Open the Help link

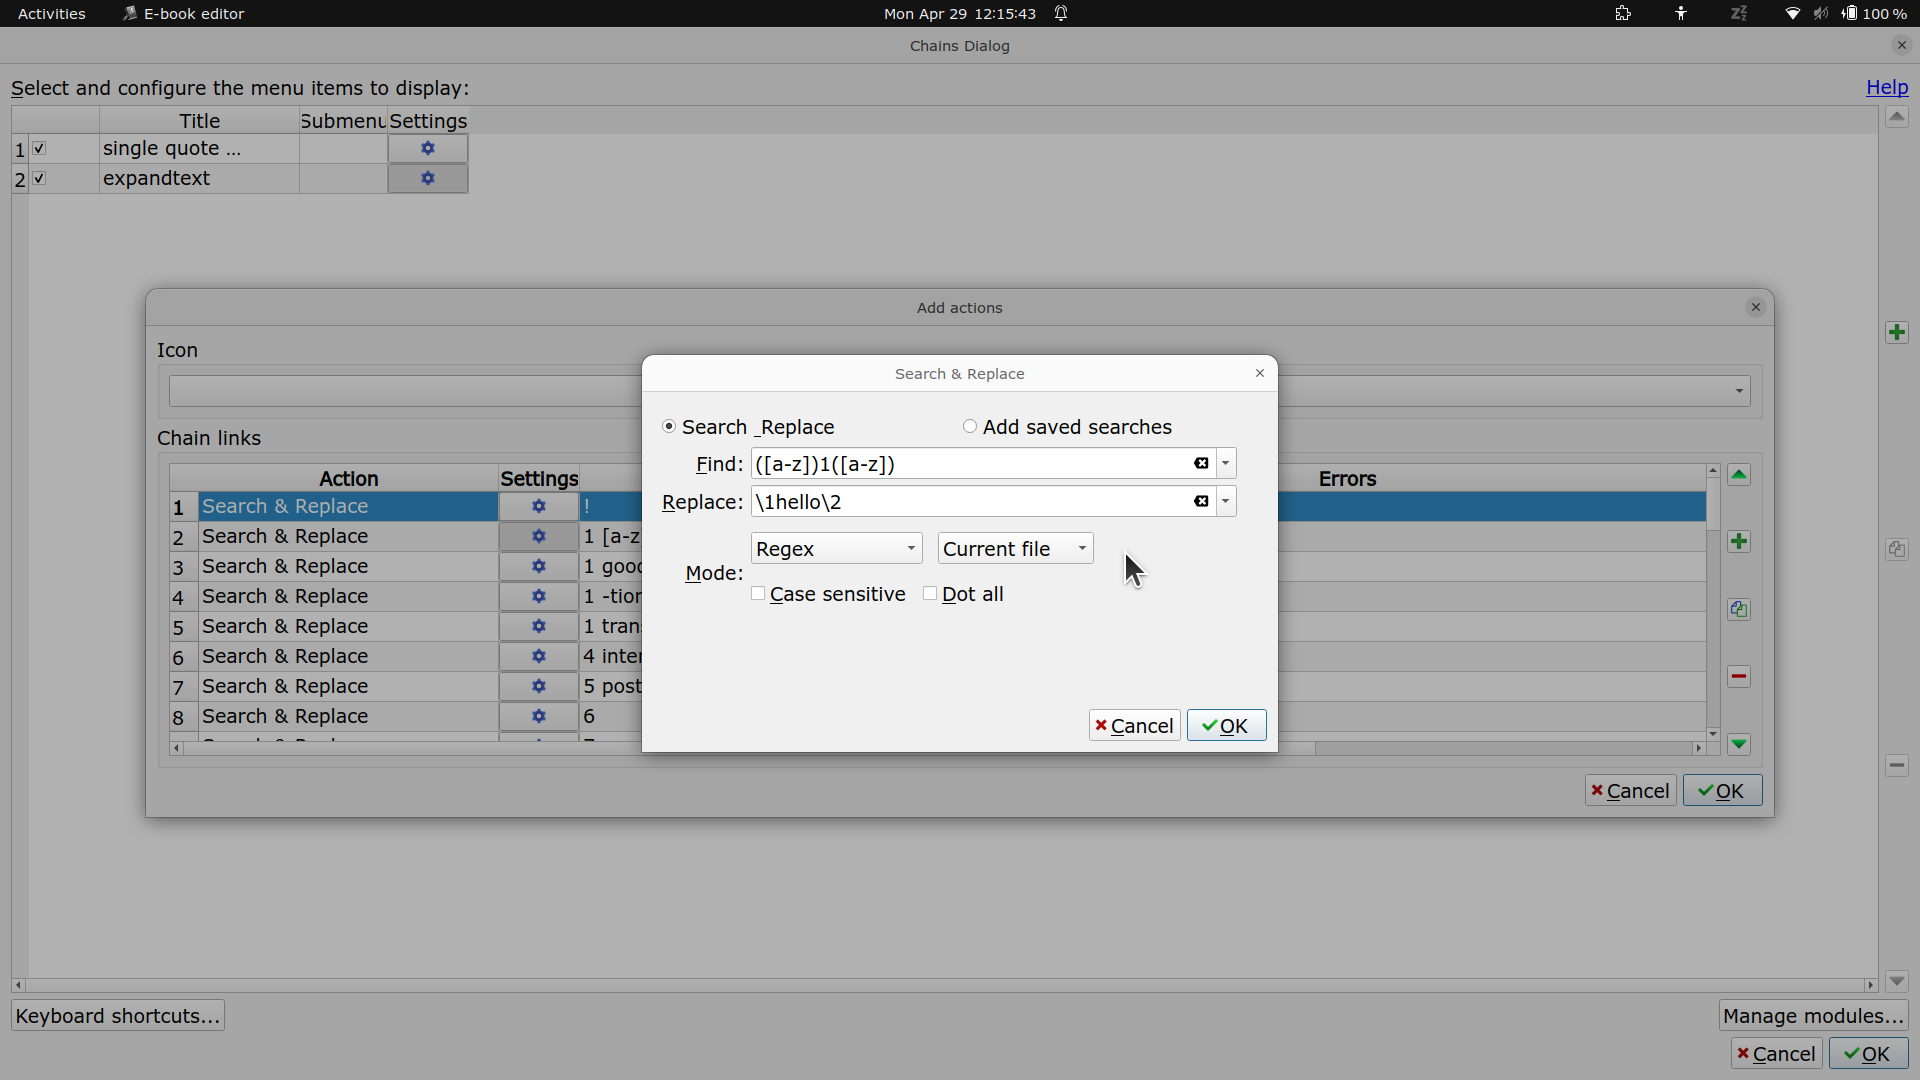[x=1886, y=87]
